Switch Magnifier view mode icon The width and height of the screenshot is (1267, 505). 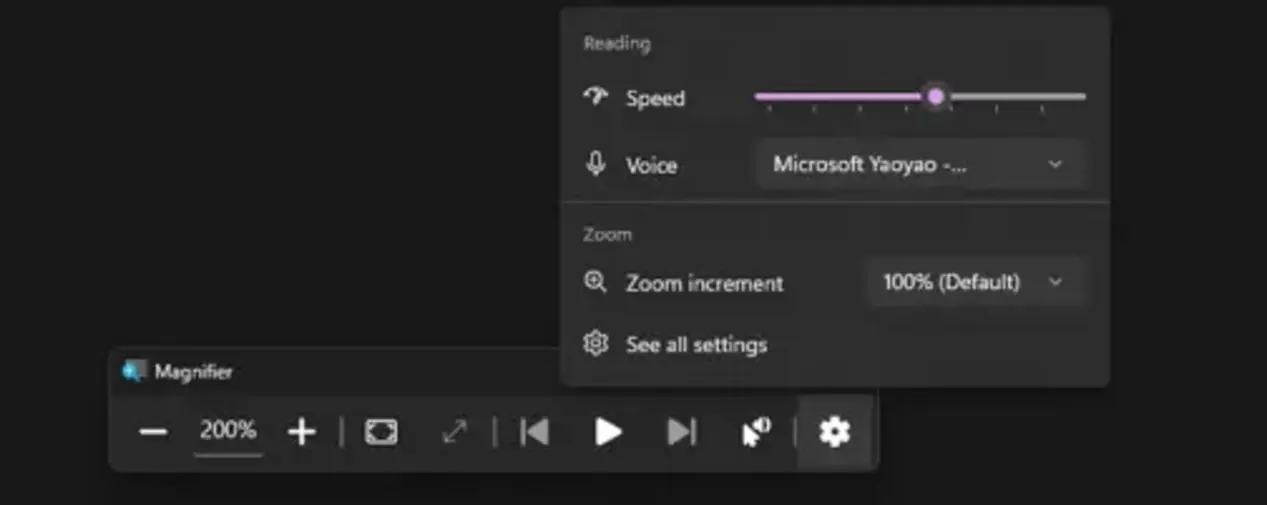381,432
